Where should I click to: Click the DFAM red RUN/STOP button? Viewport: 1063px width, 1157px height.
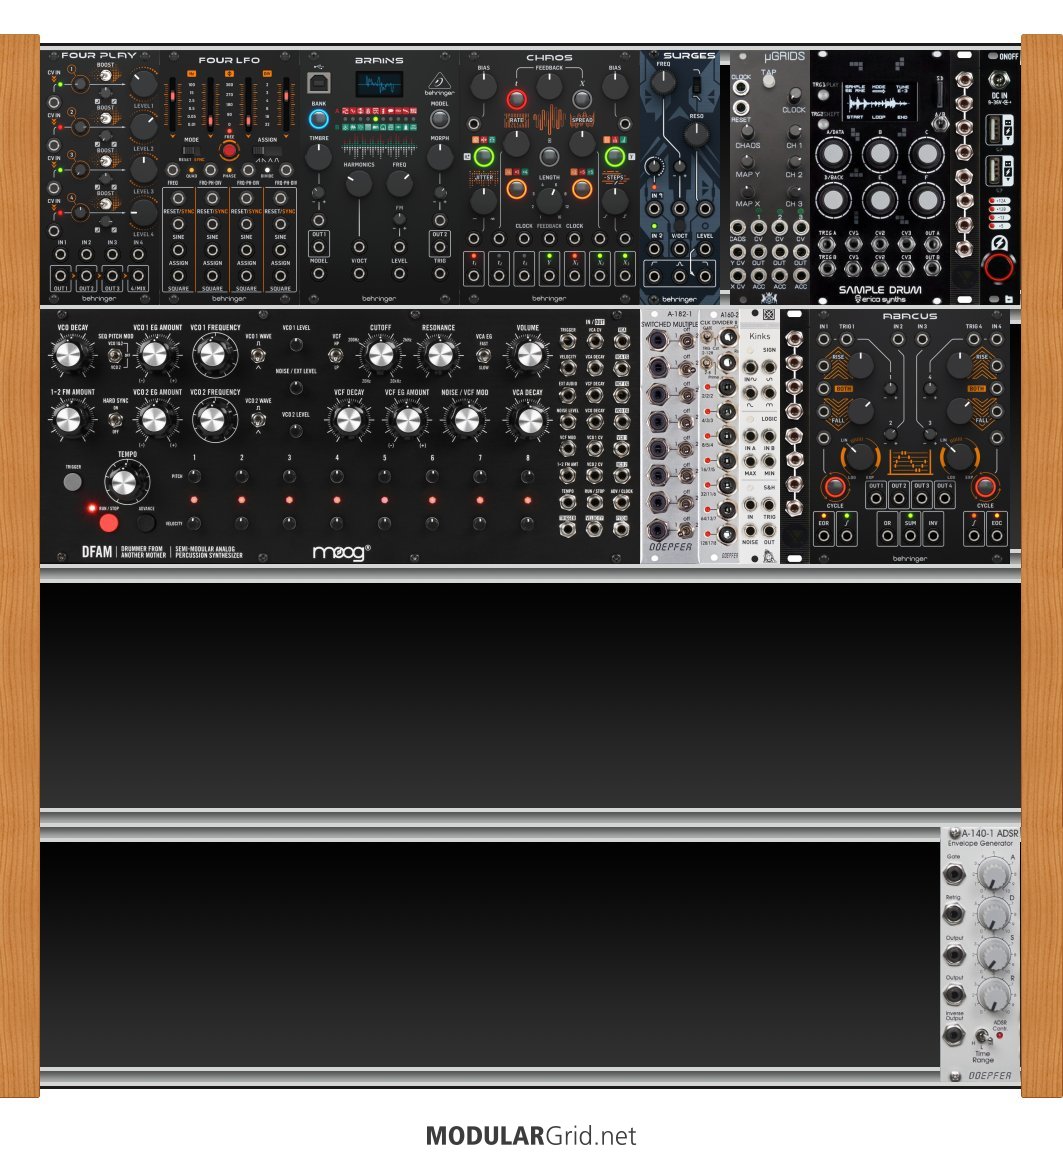tap(108, 523)
